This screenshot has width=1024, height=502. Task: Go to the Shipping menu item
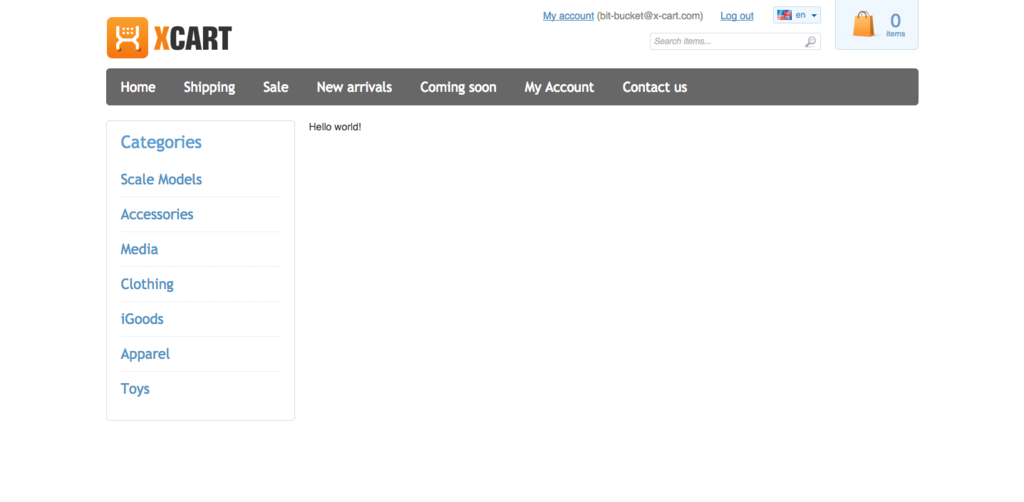(x=209, y=87)
